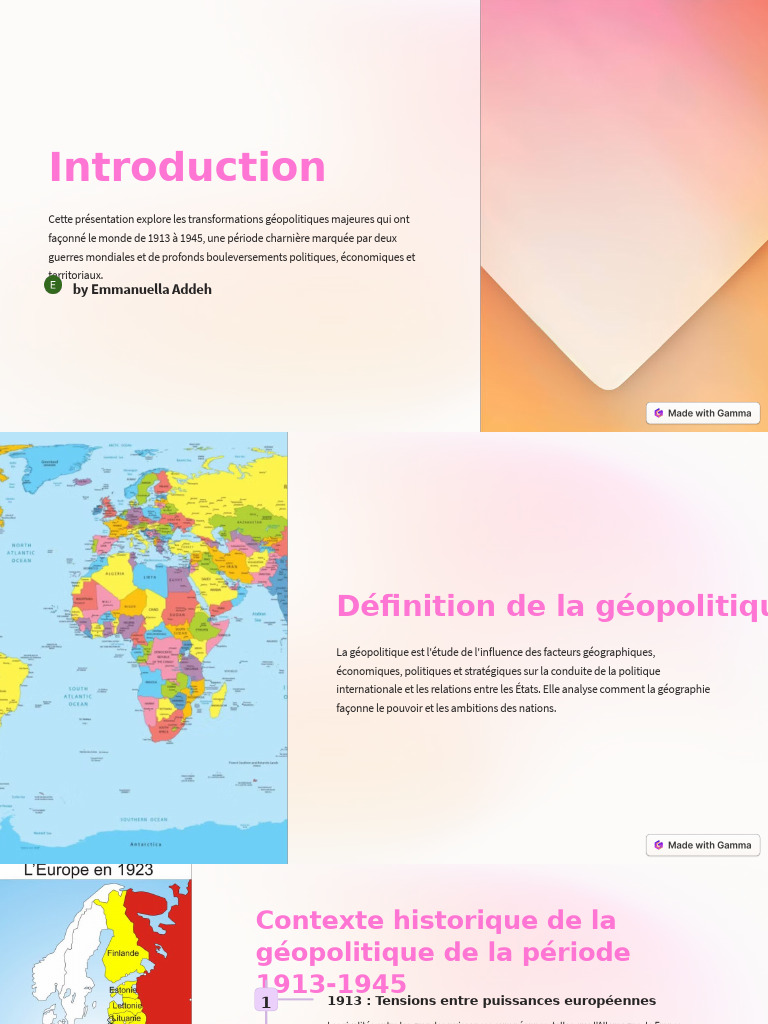
Task: Click the paragraph starting La géopolitique est l'étude
Action: [523, 680]
